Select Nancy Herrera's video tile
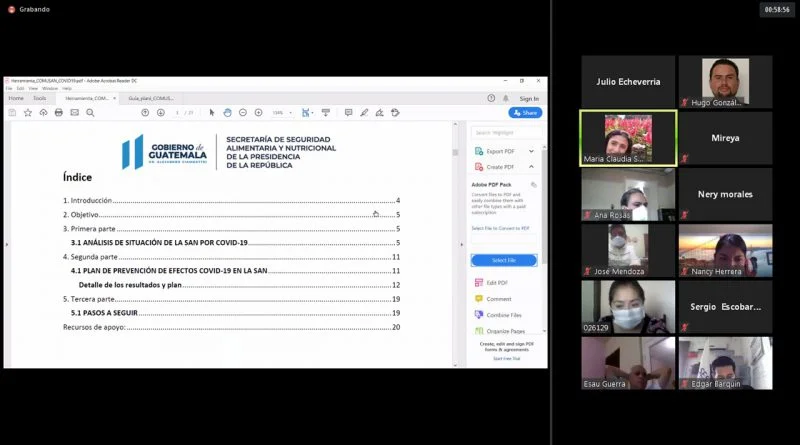800x445 pixels. [x=725, y=251]
